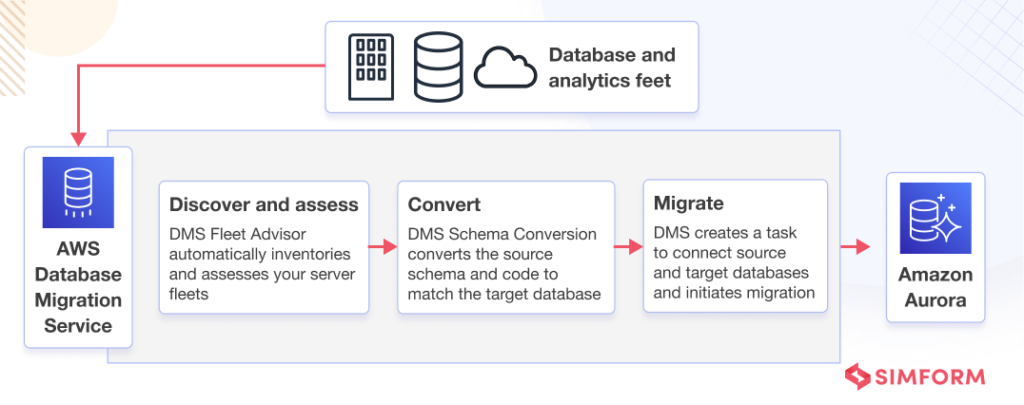Viewport: 1024px width, 405px height.
Task: Select the database cylinder icon in top box
Action: pyautogui.click(x=438, y=67)
